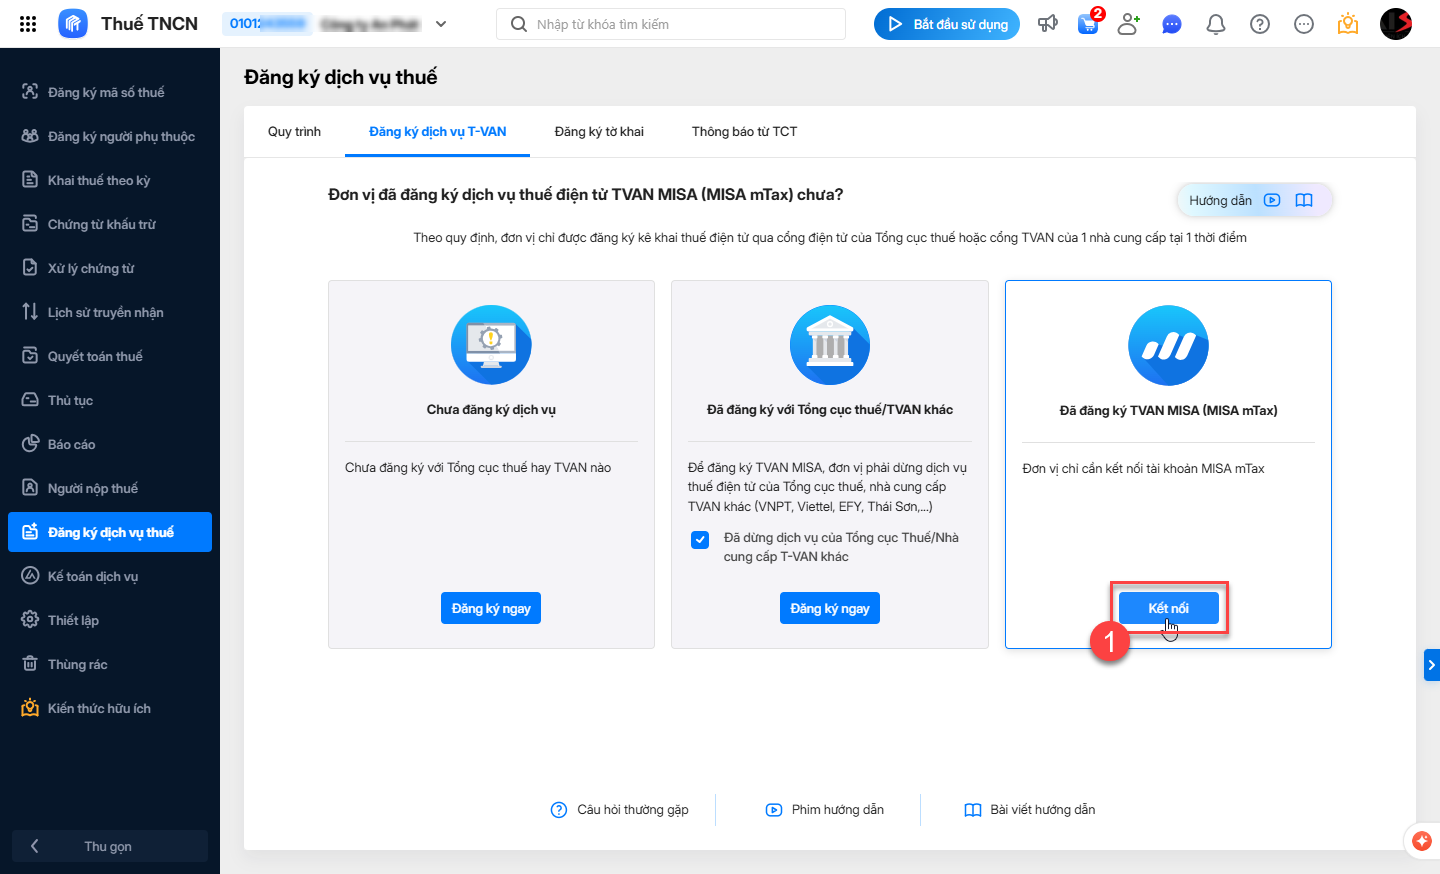The image size is (1440, 874).
Task: Focus the Nhập từ khóa tìm kiếm field
Action: 671,24
